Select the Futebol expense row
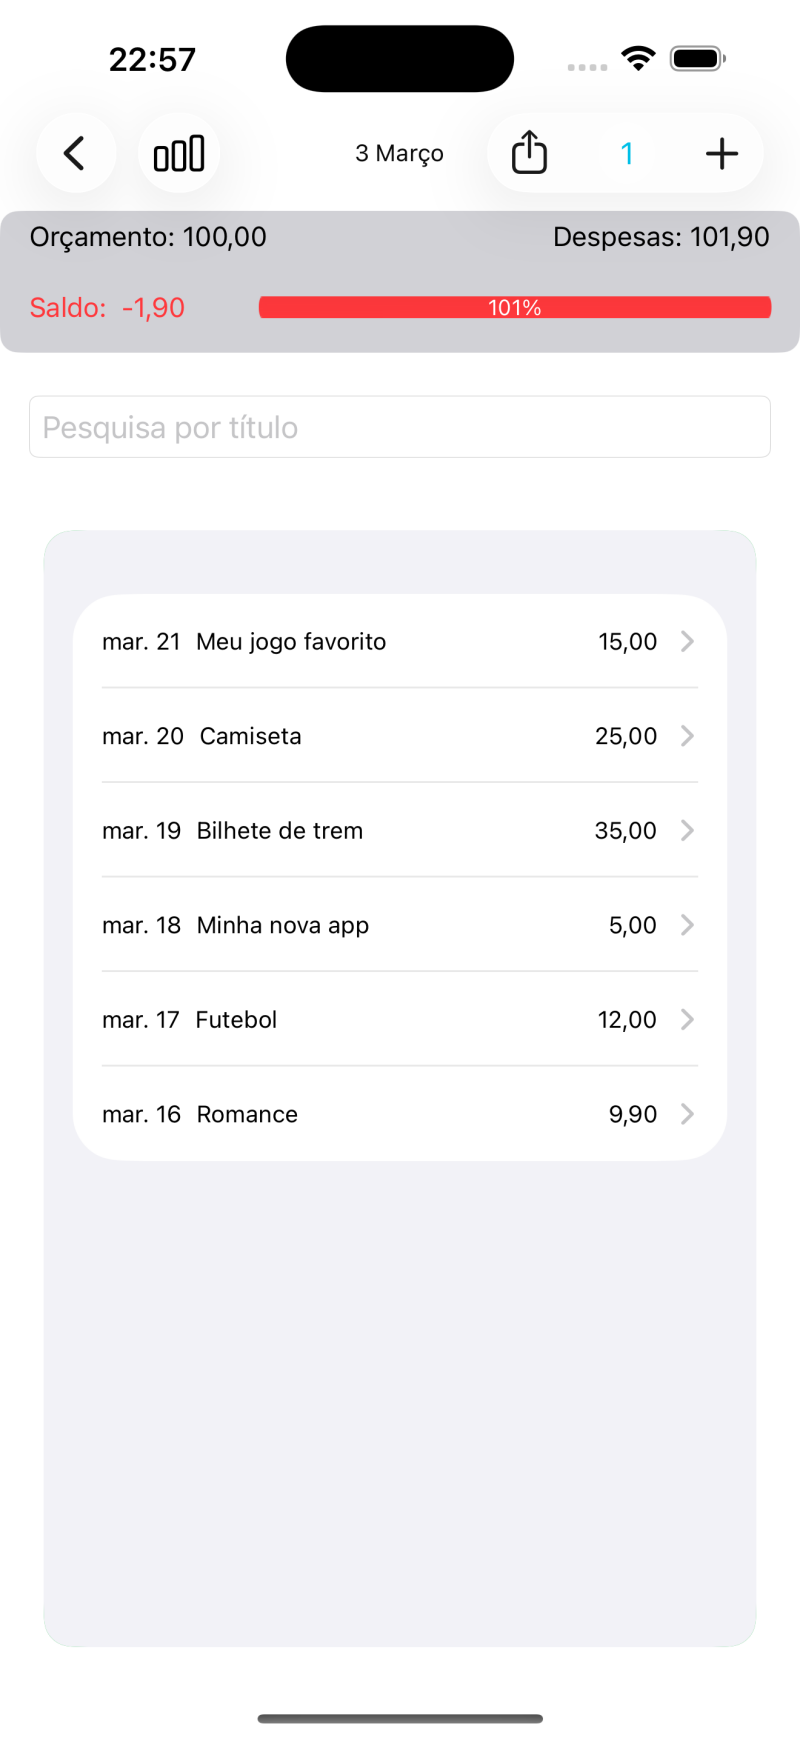The height and width of the screenshot is (1738, 800). (236, 1020)
